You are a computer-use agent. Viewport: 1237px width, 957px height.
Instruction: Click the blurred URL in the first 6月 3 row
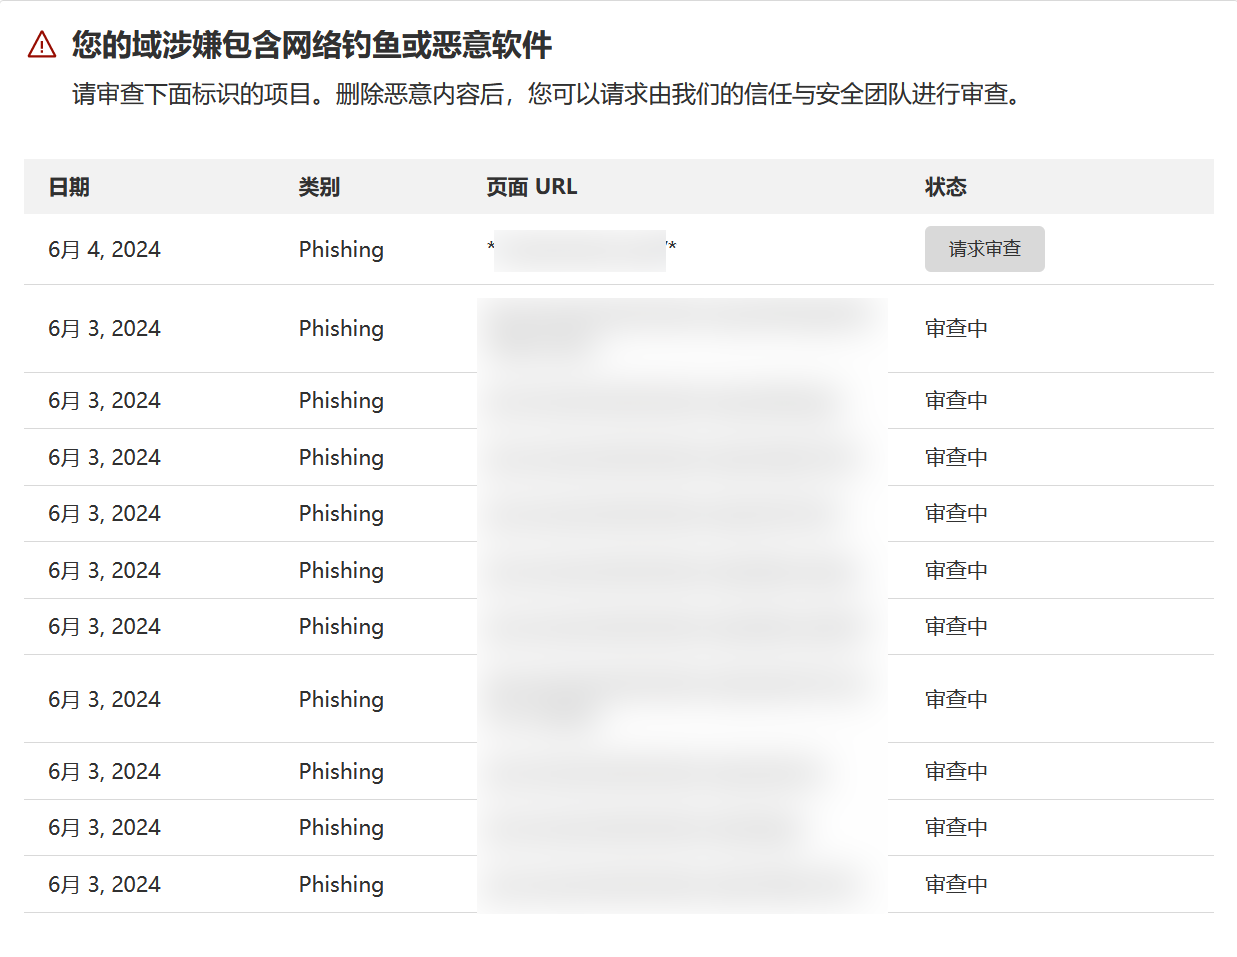click(680, 329)
